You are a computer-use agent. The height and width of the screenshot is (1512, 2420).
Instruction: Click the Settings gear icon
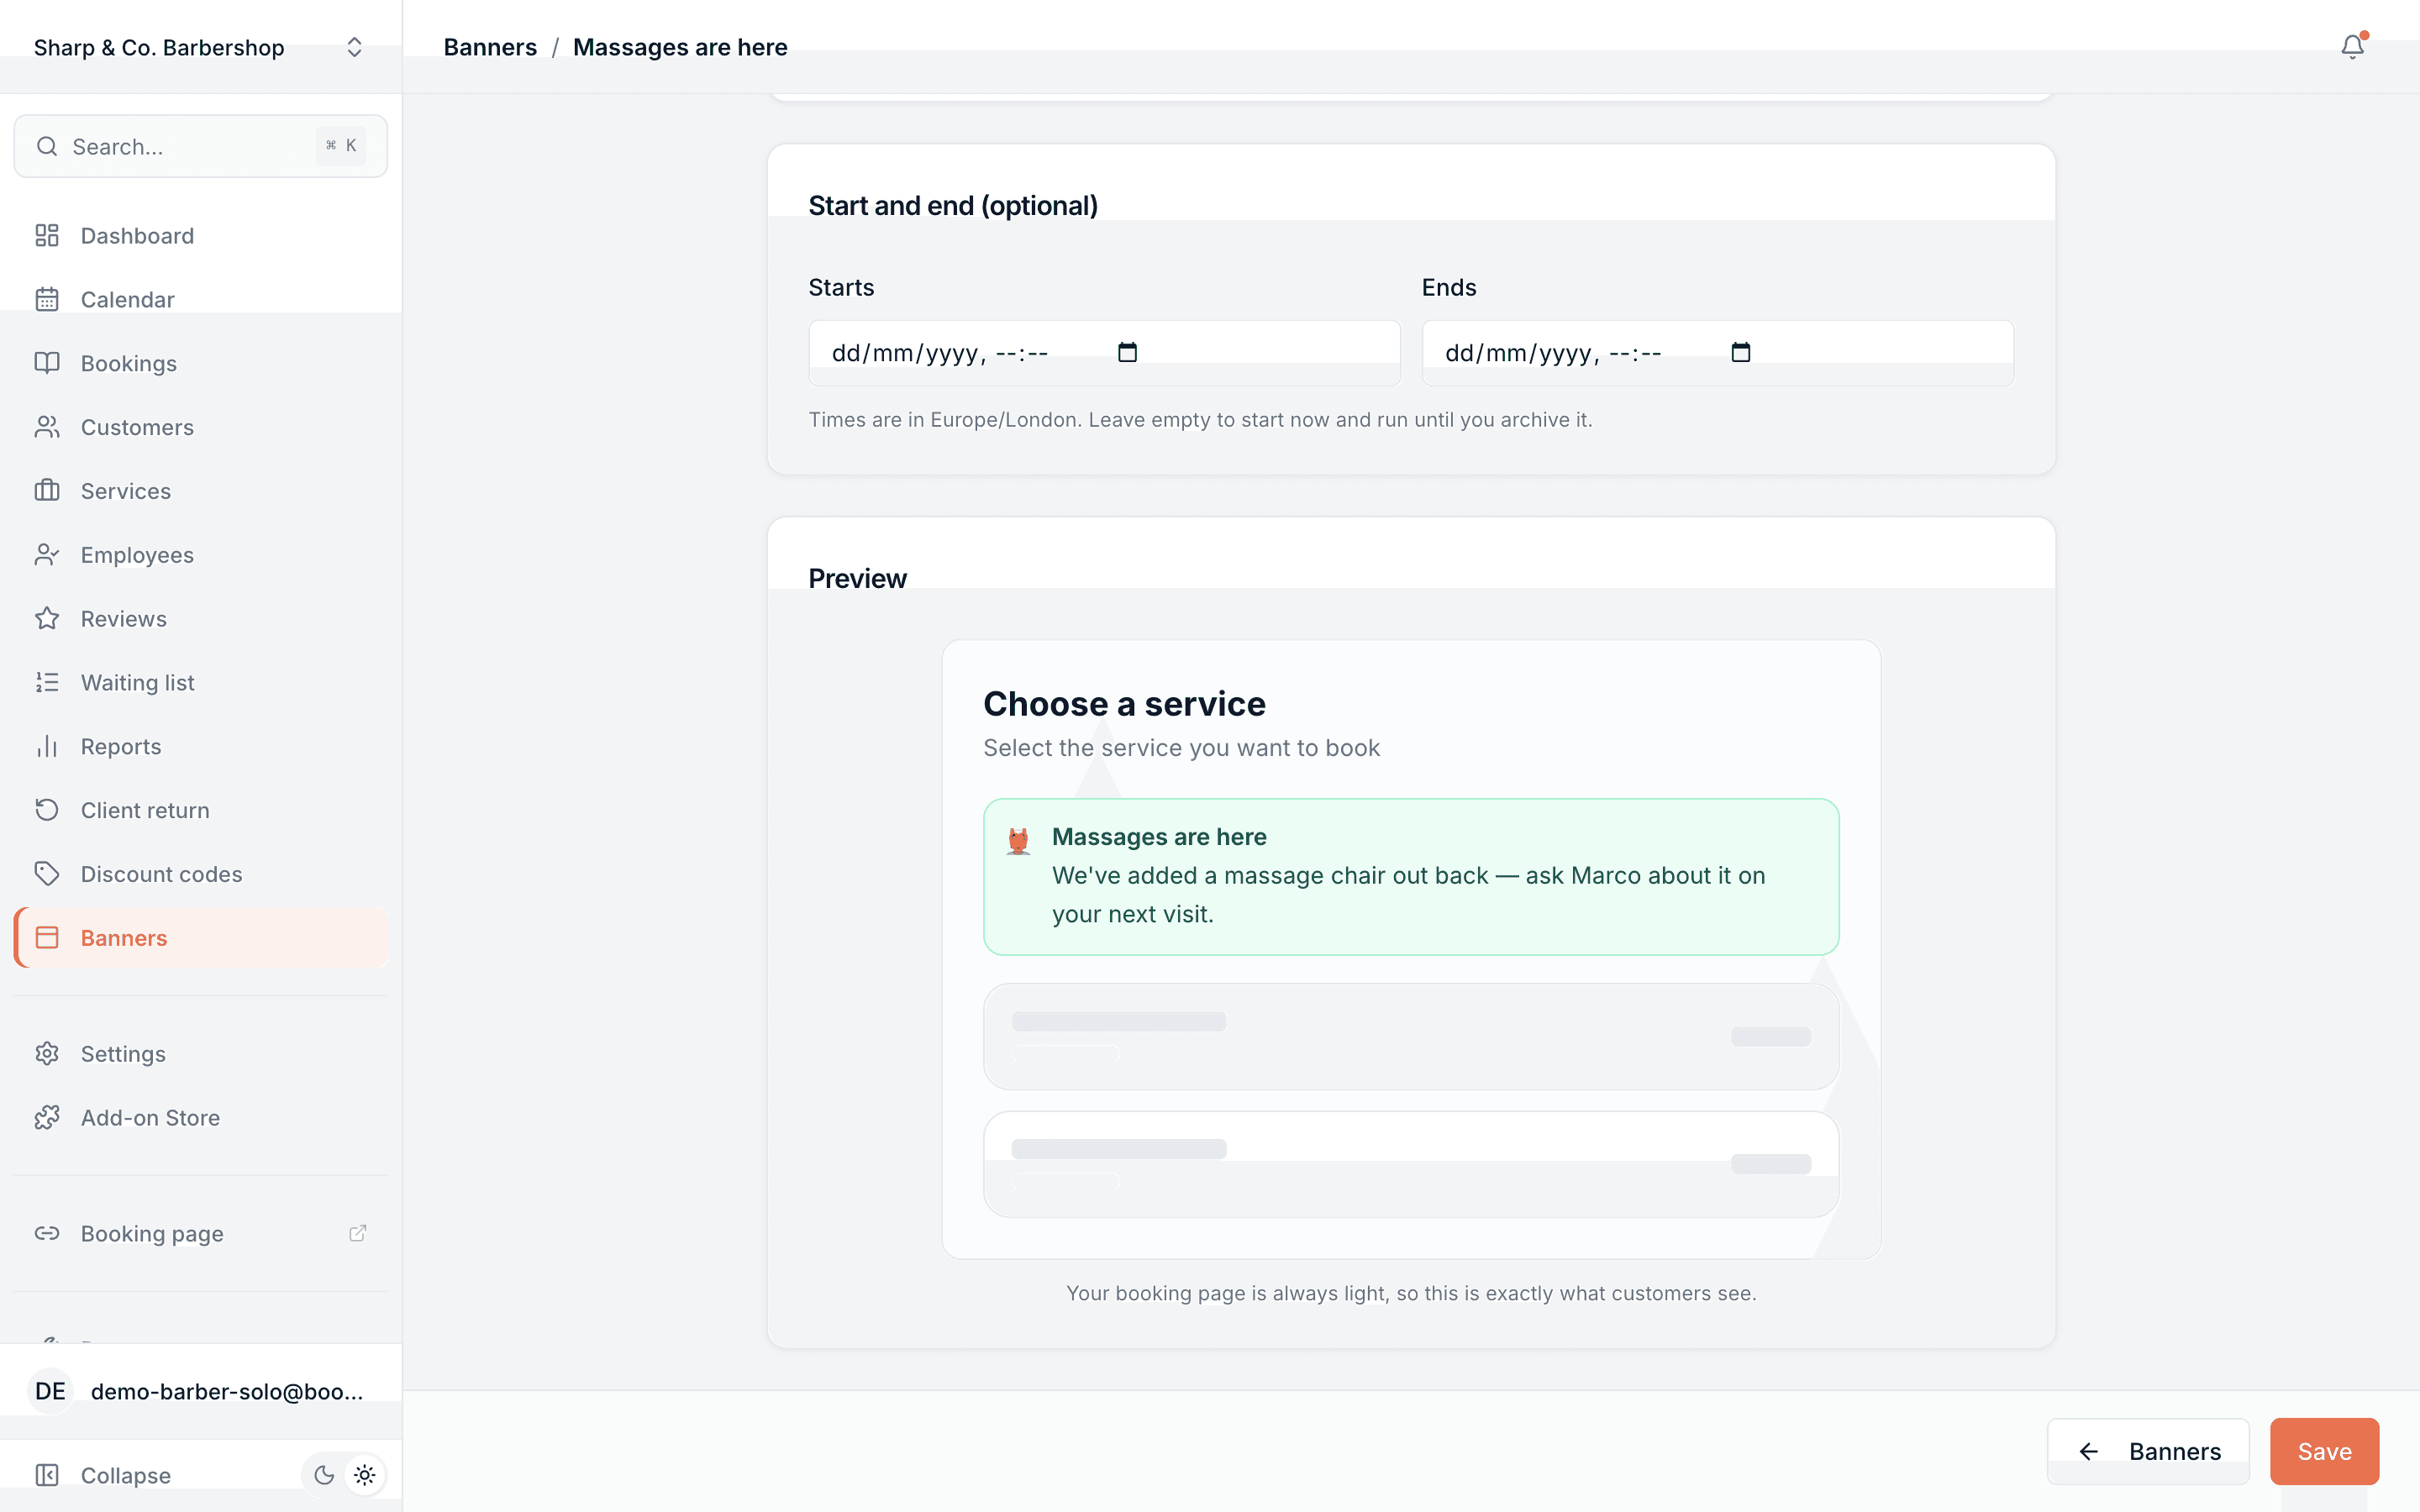click(x=47, y=1053)
